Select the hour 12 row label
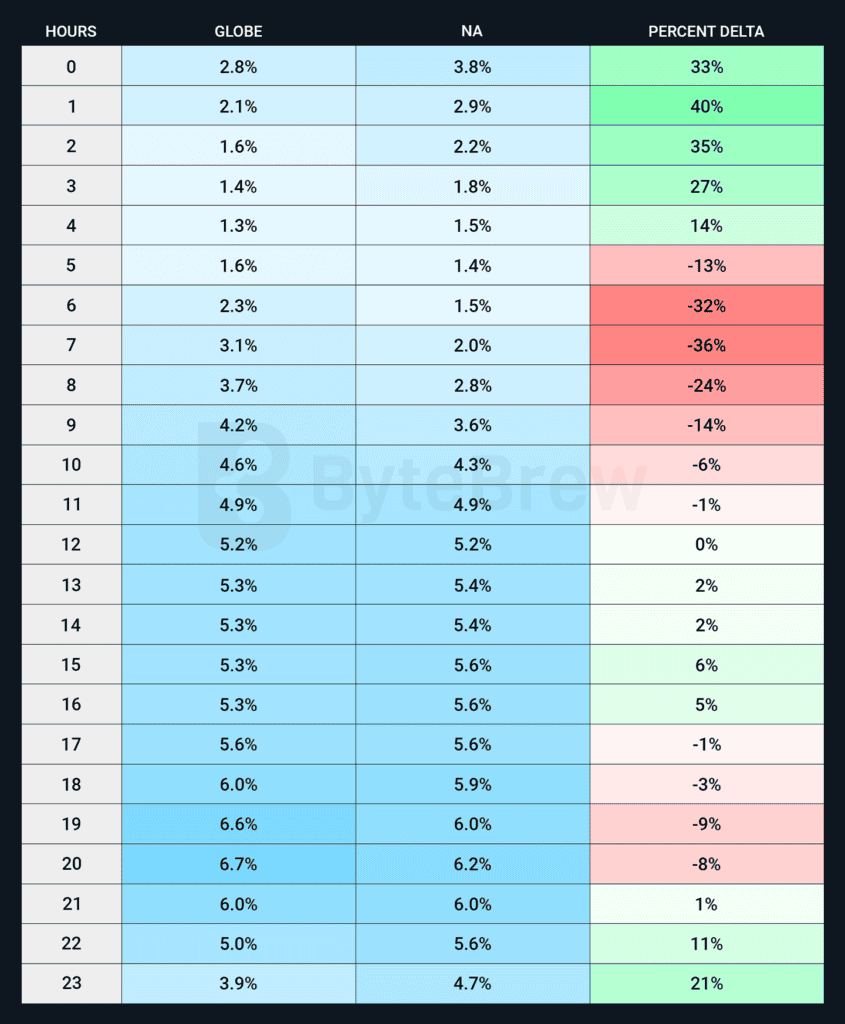This screenshot has height=1024, width=845. click(71, 545)
